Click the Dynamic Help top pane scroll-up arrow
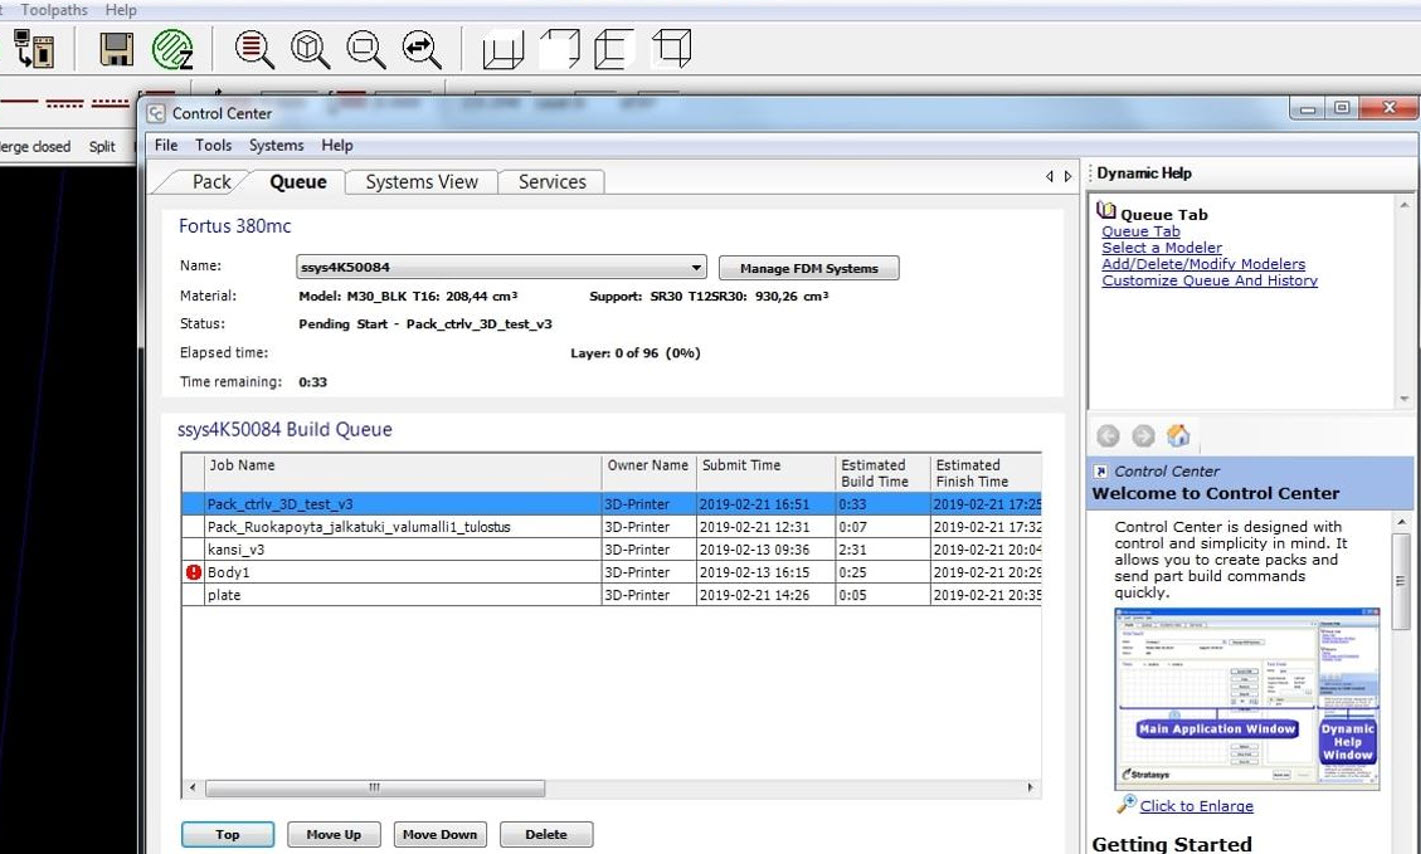The height and width of the screenshot is (854, 1421). pos(1404,205)
